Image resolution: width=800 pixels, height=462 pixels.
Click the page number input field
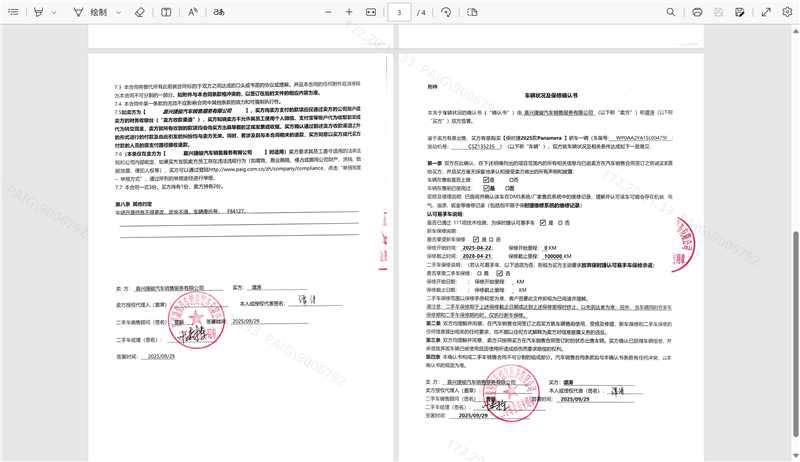400,12
